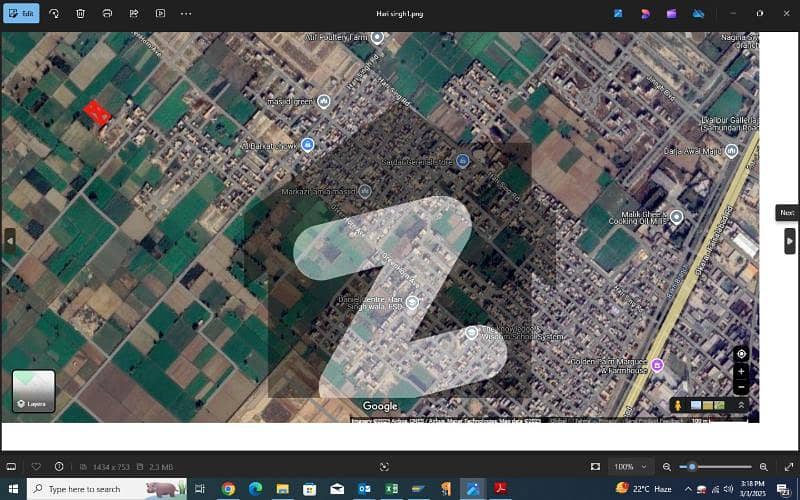
Task: Go to the previous image
Action: click(x=10, y=240)
